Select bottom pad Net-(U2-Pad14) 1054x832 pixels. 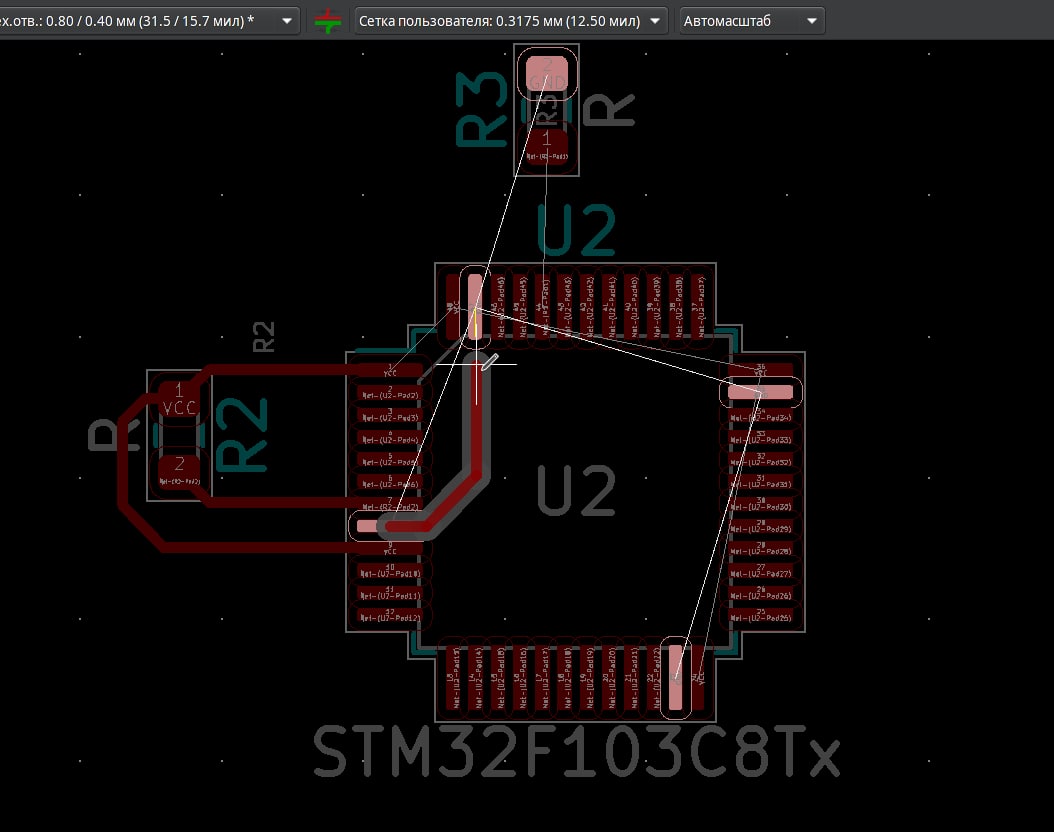coord(475,678)
